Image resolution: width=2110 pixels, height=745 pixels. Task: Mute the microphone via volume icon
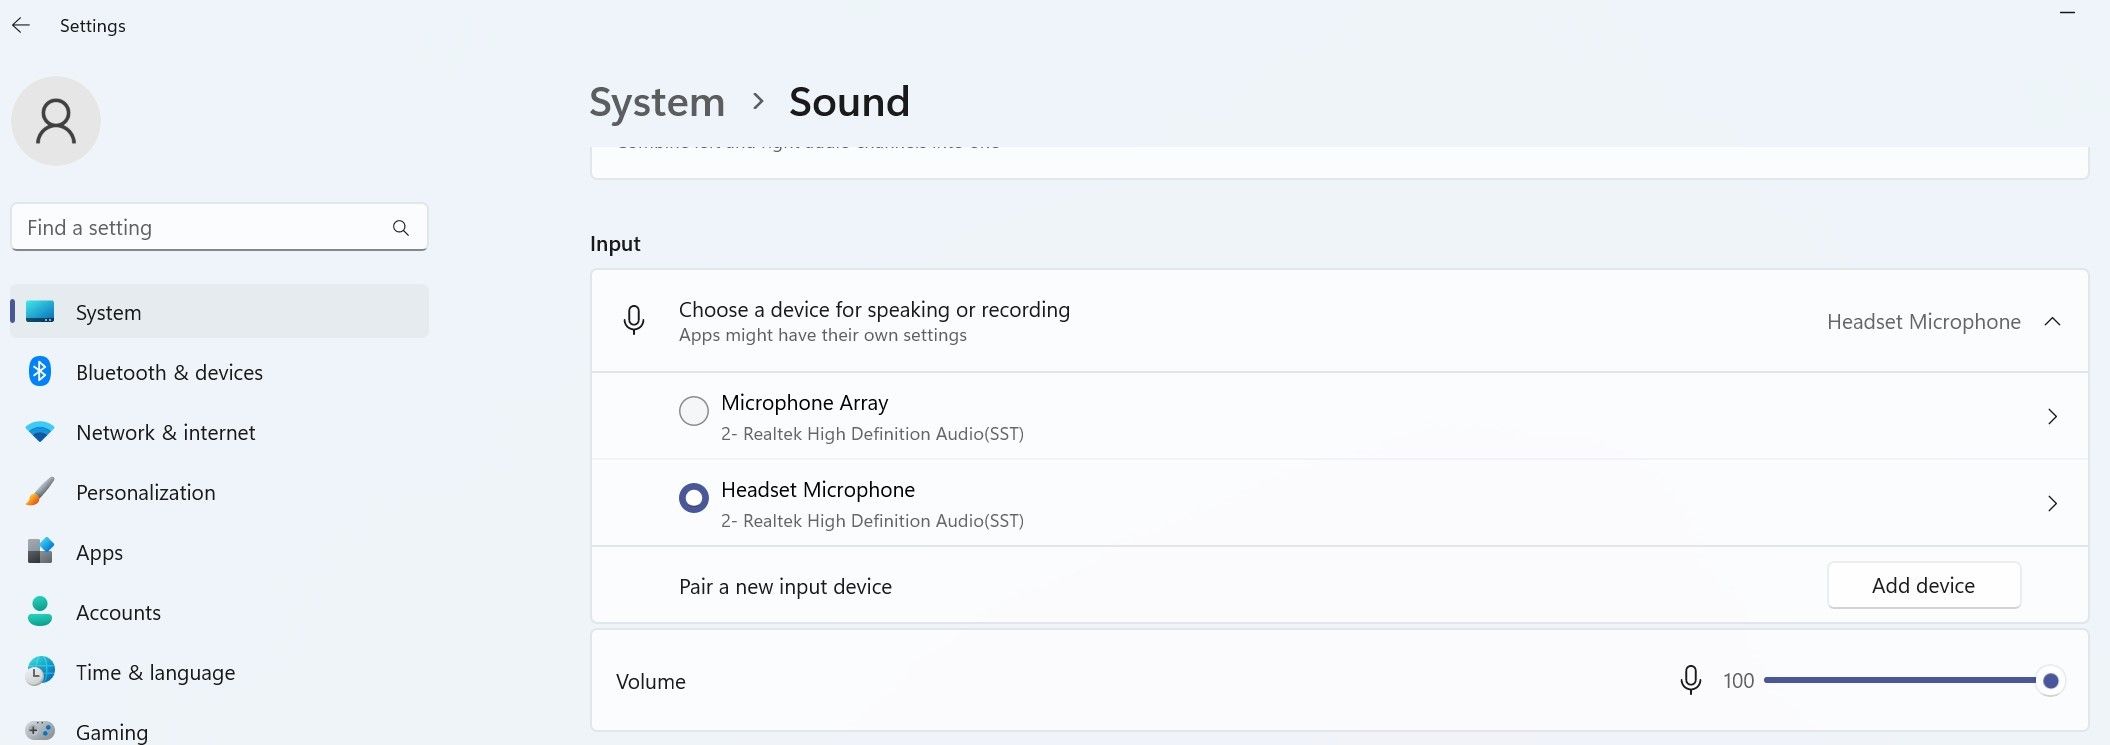1690,680
